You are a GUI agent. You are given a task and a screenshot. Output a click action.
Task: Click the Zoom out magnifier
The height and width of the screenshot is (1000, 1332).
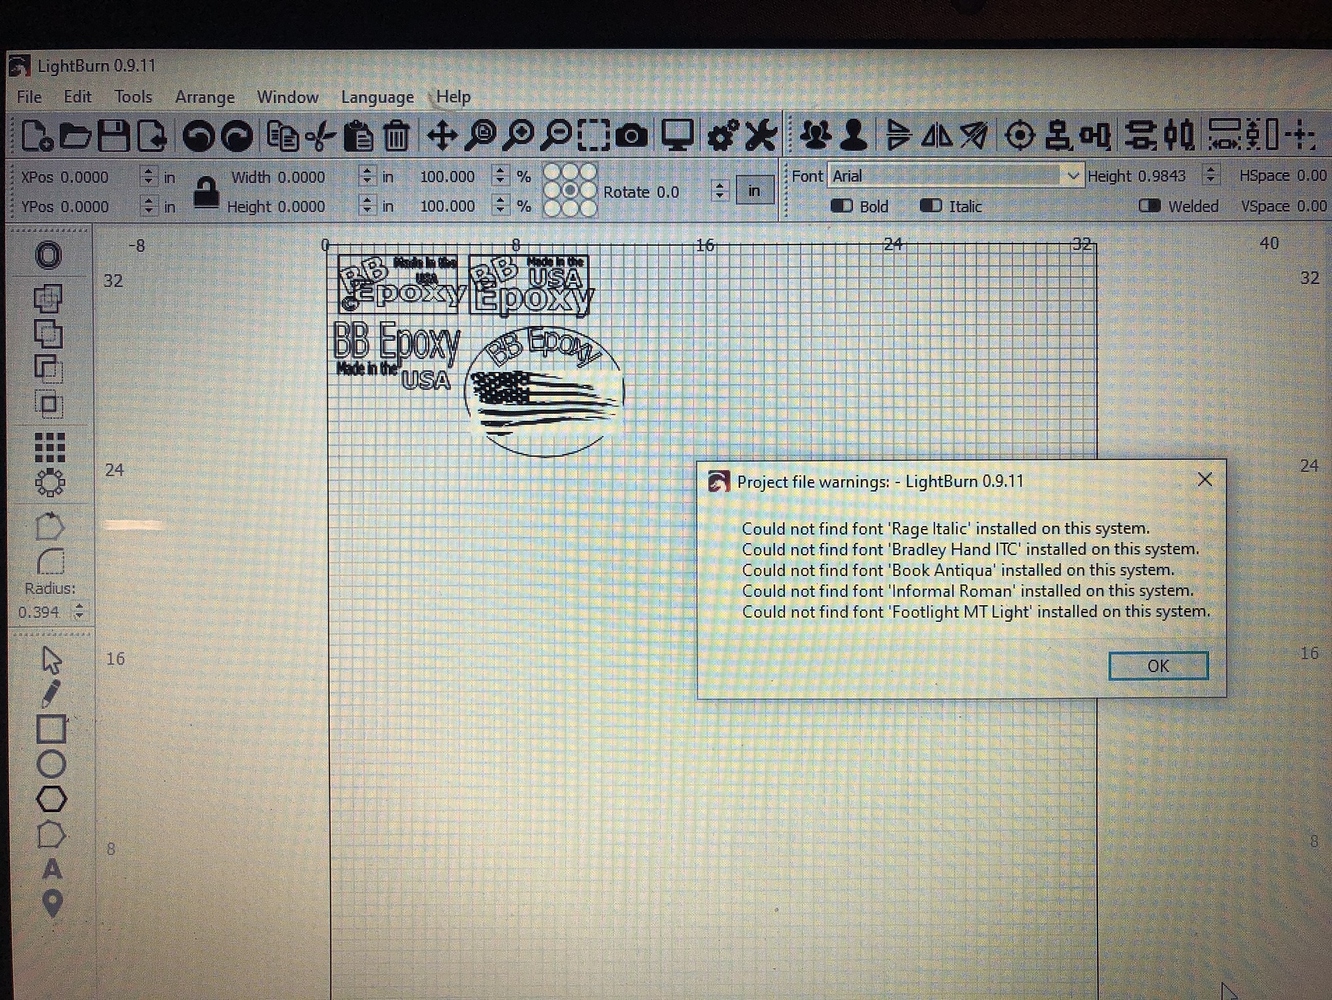click(x=557, y=135)
